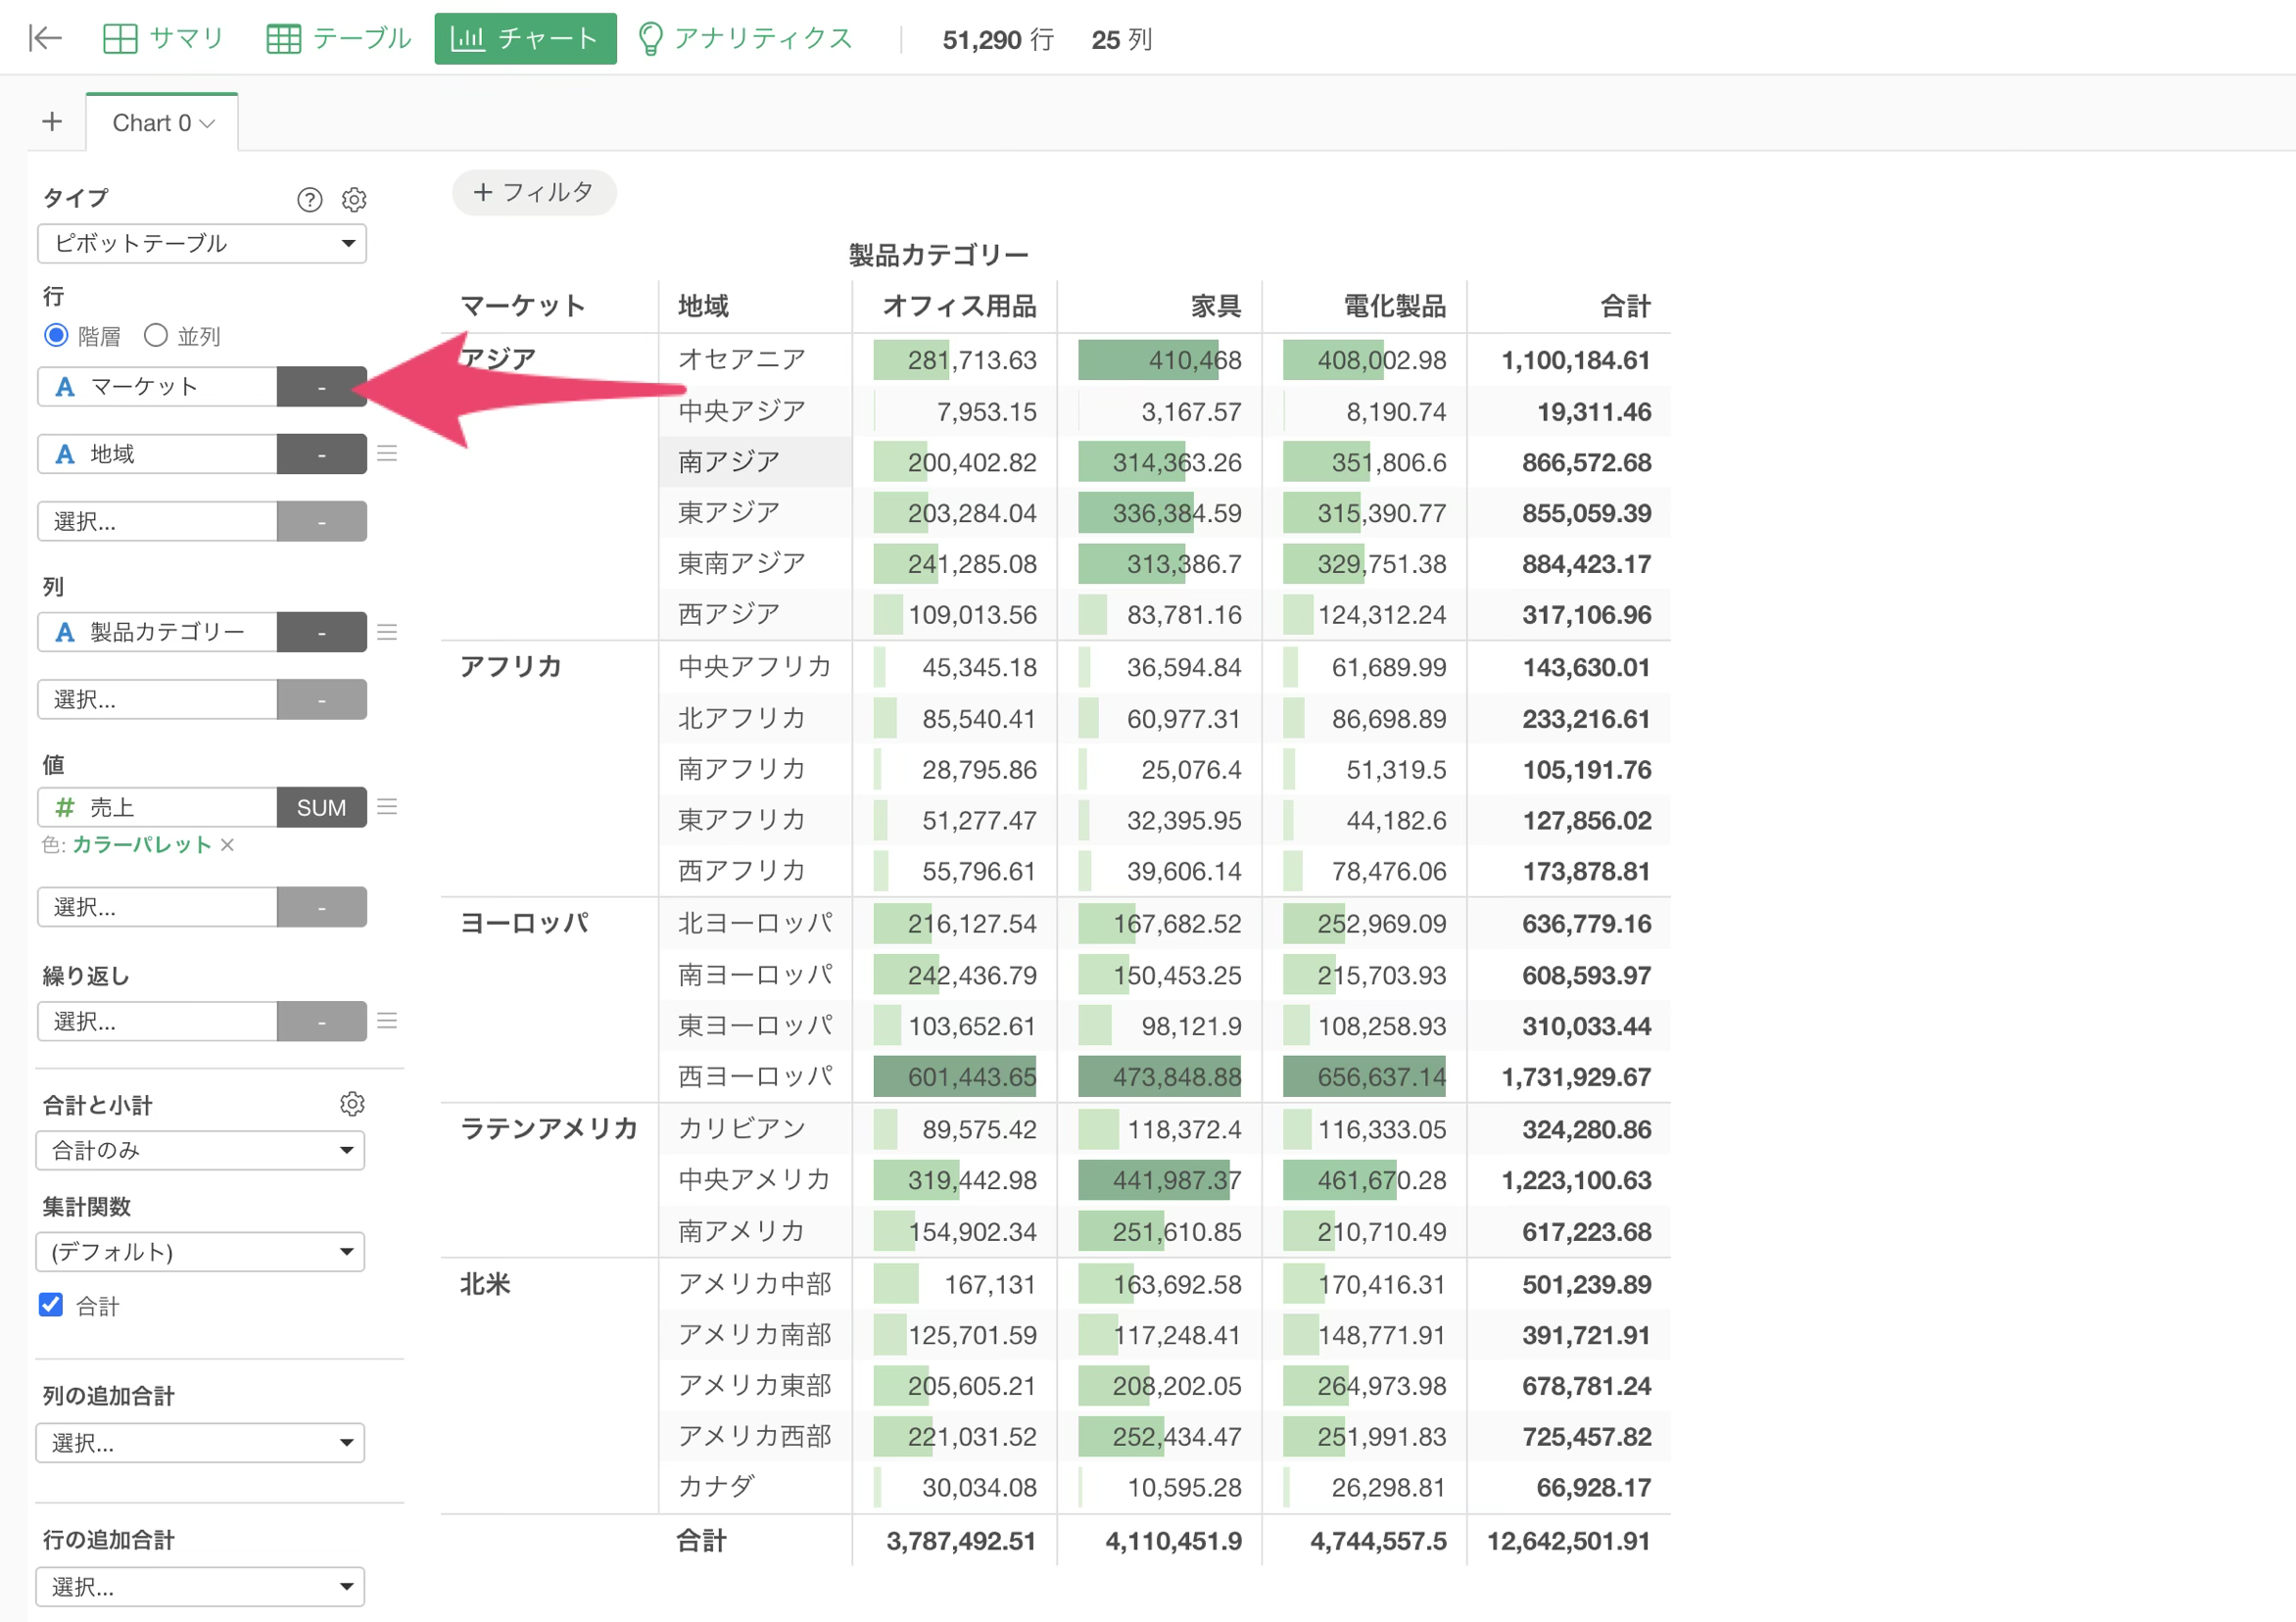Viewport: 2296px width, 1622px height.
Task: Open the SUM aggregation menu for 売上
Action: point(322,807)
